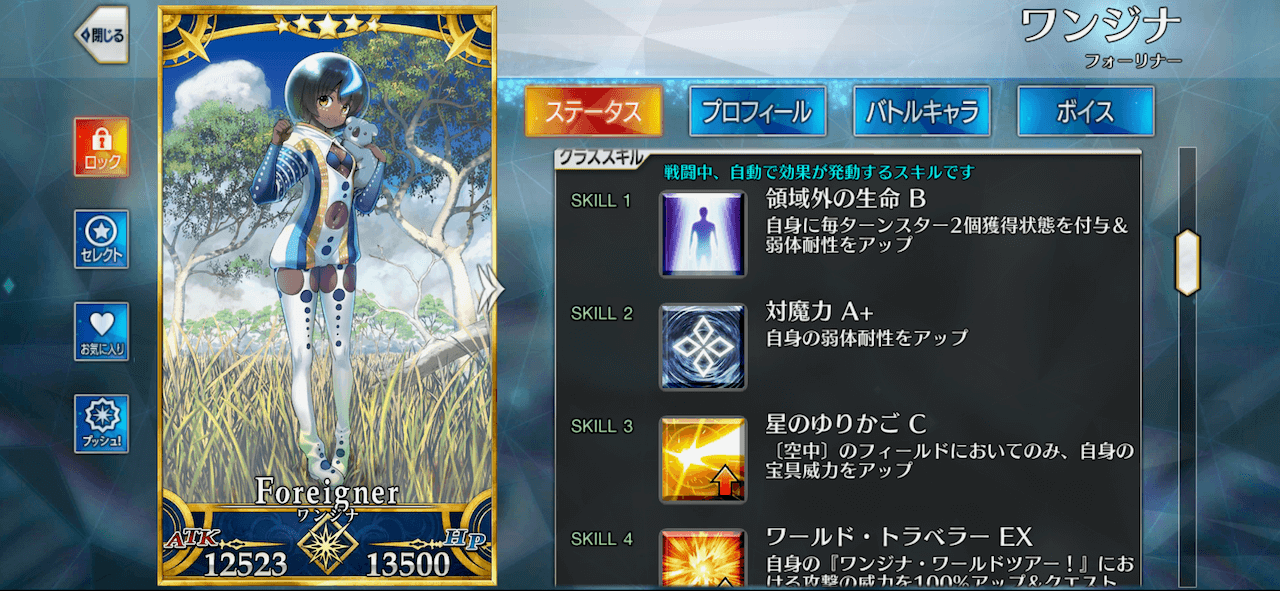Click the プッシュ! push icon
The height and width of the screenshot is (591, 1280).
[102, 423]
